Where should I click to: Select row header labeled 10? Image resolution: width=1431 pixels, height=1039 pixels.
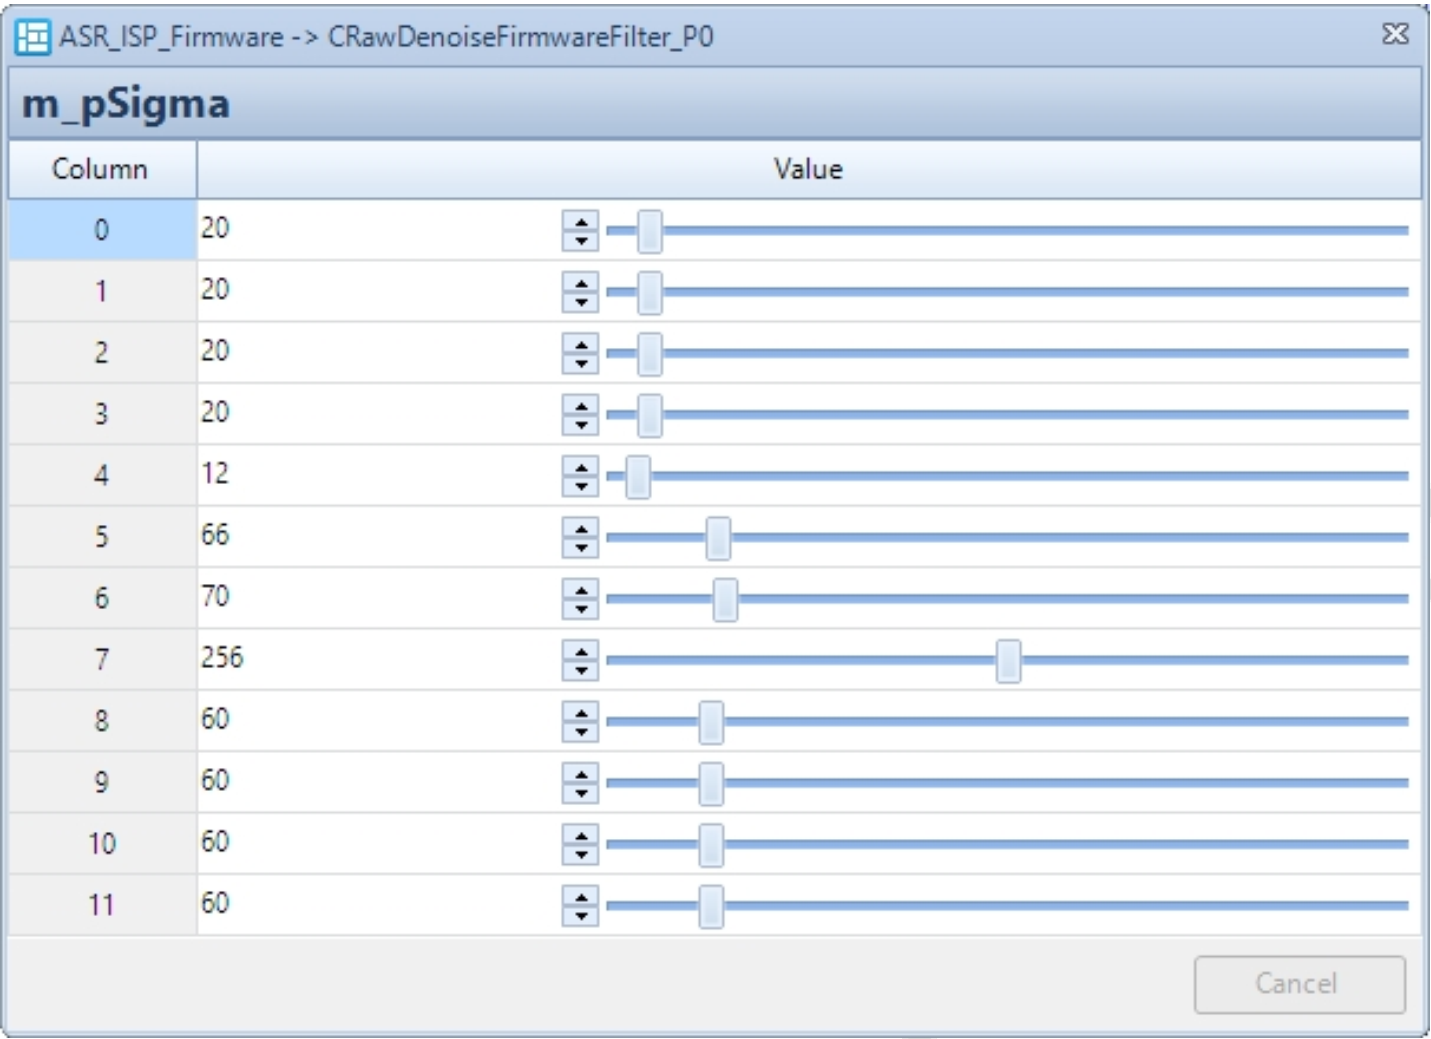point(101,844)
